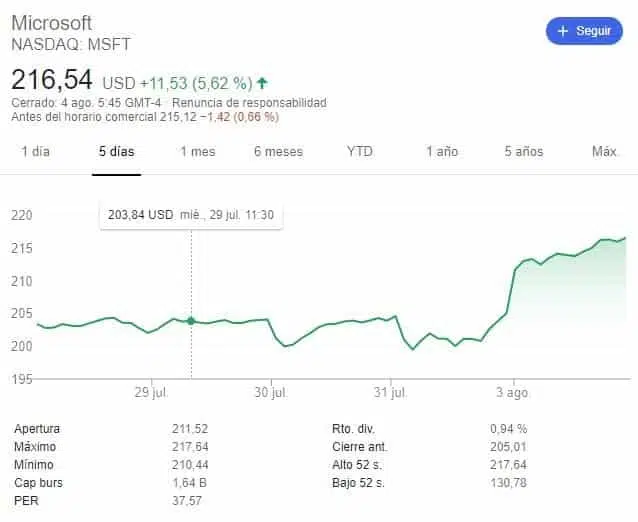
Task: Click the Microsoft company title
Action: (51, 23)
